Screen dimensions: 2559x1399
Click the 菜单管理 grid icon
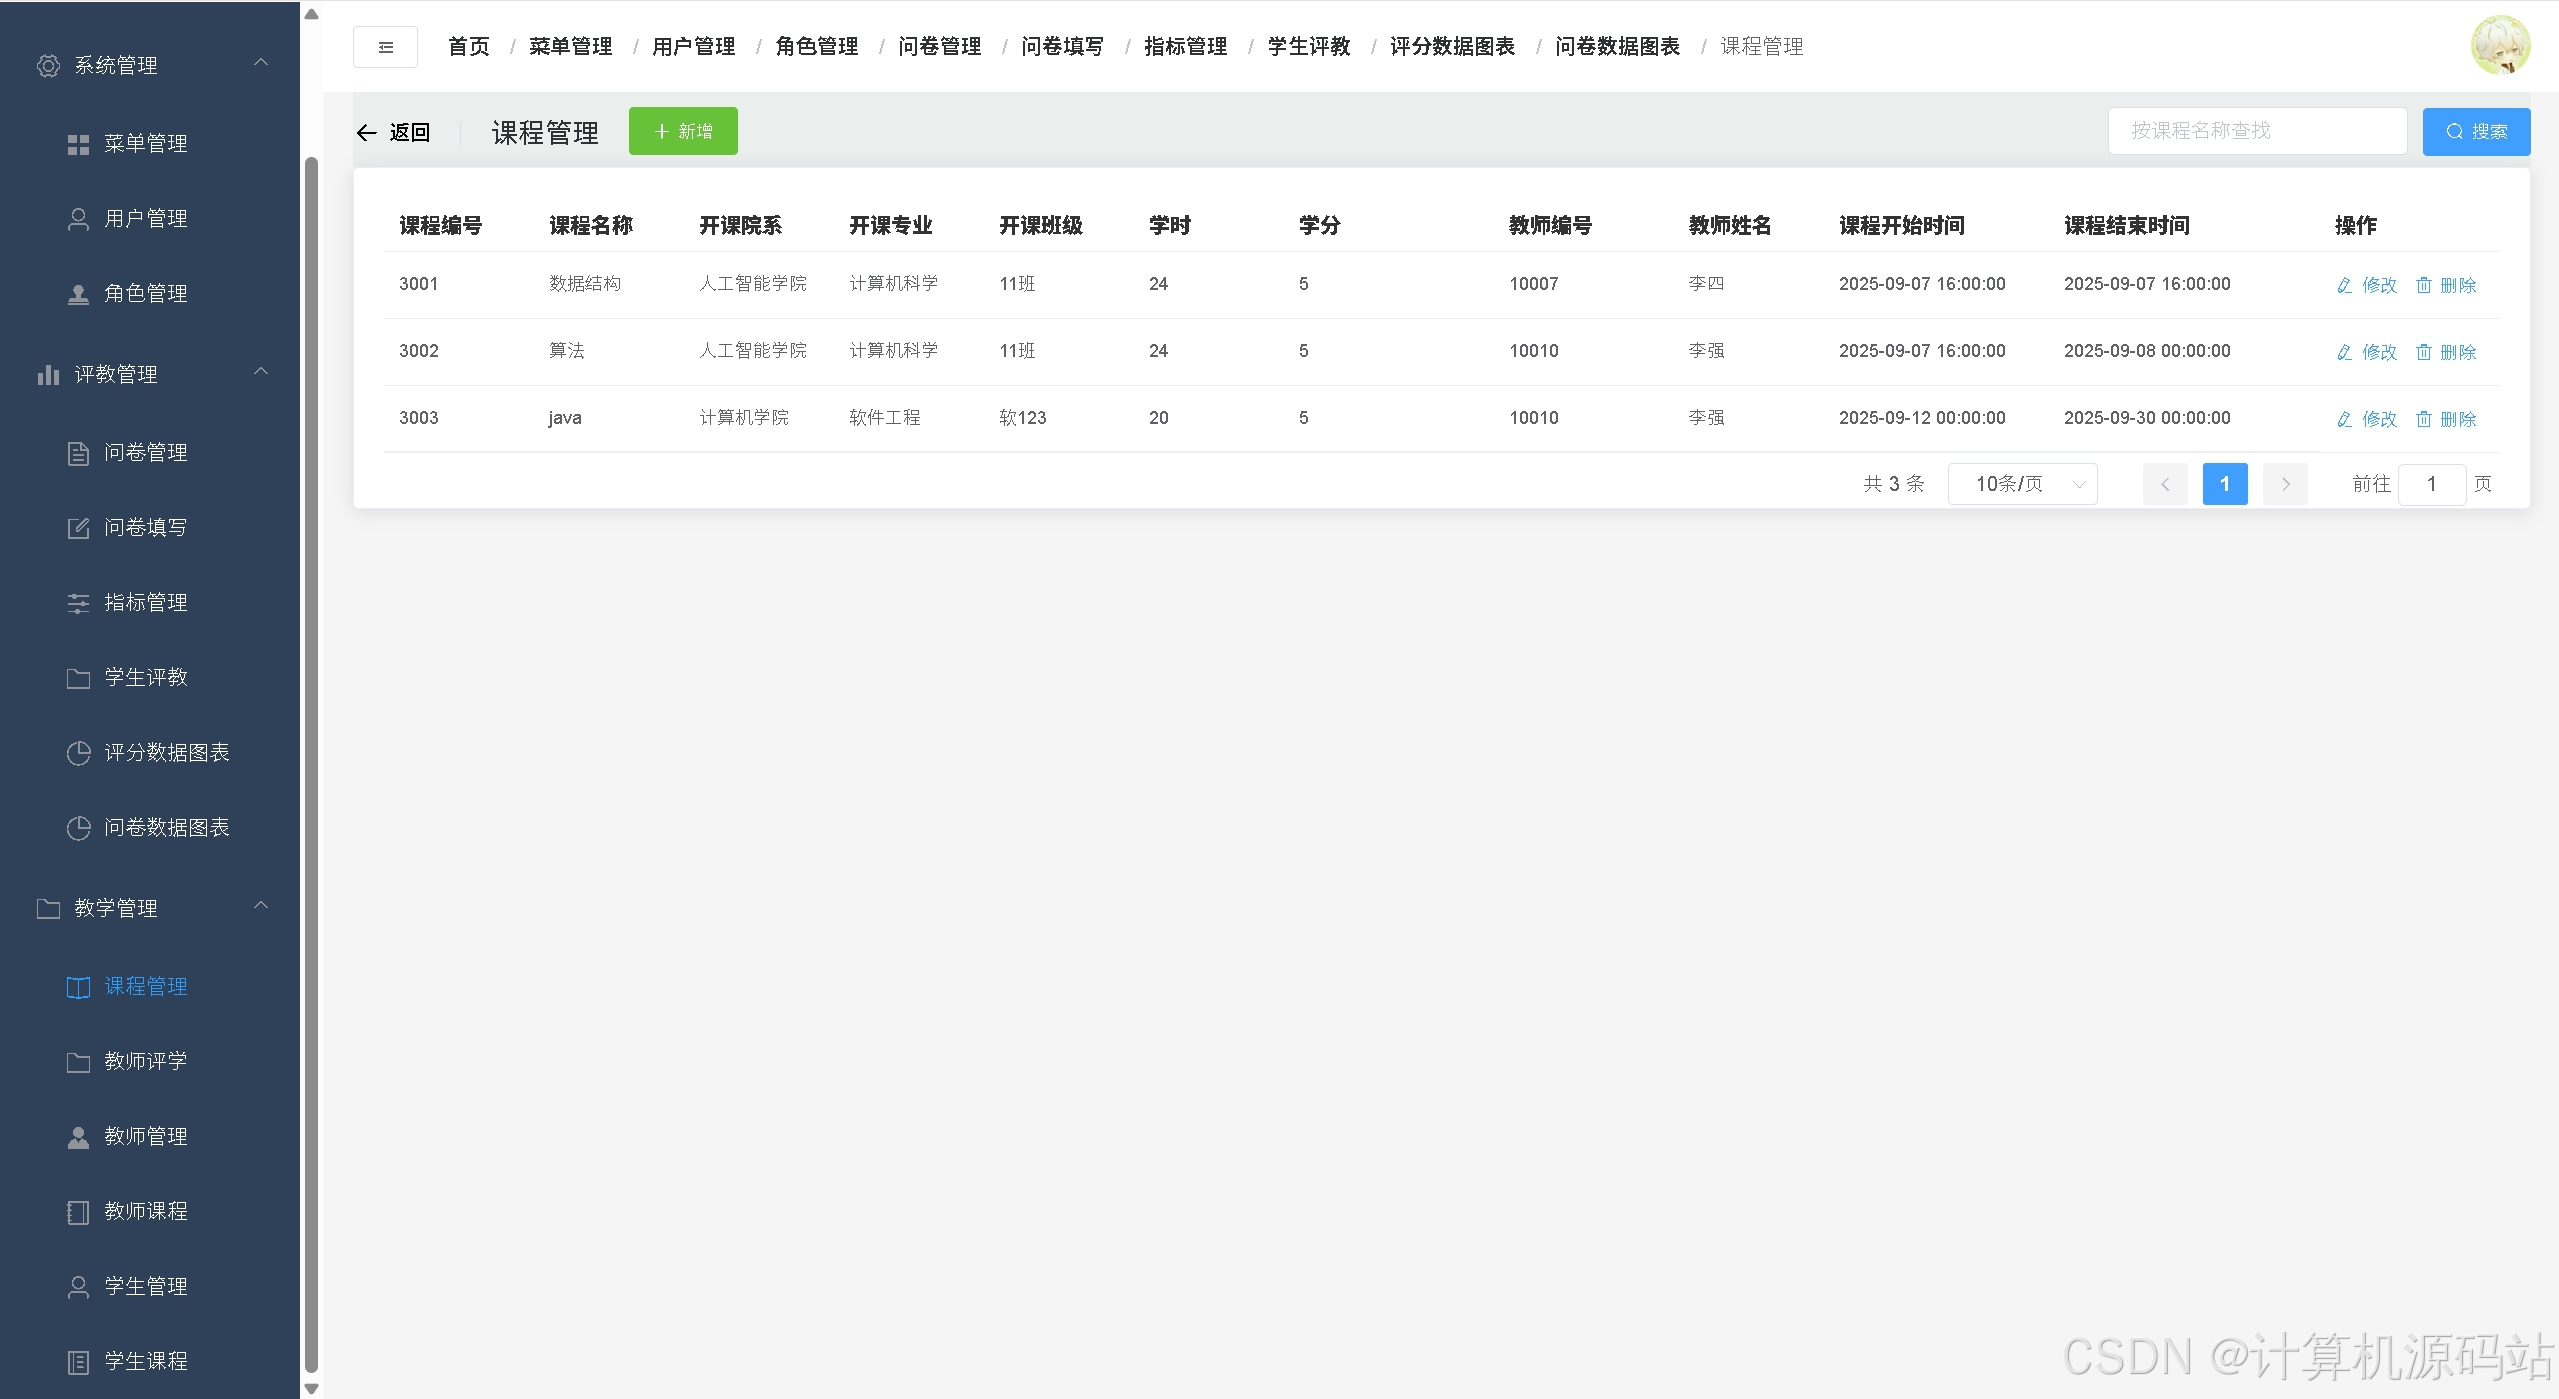pos(78,145)
